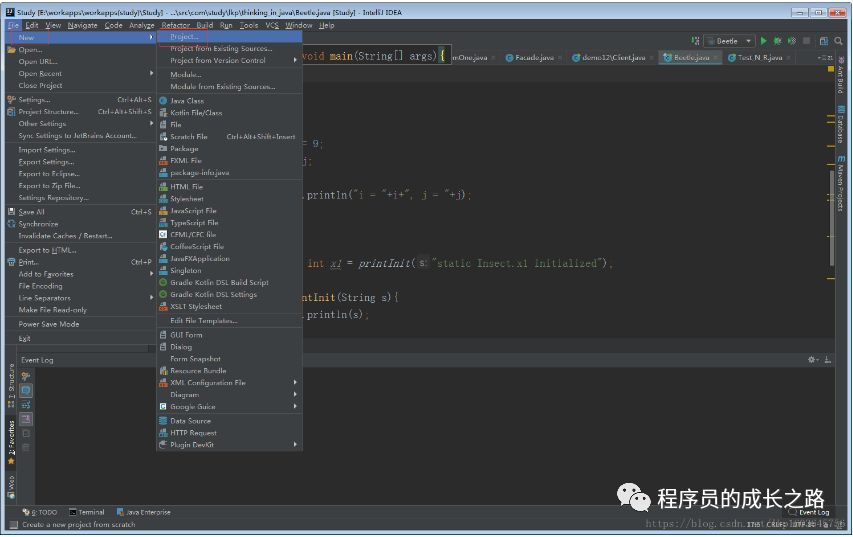Screen dimensions: 853x537
Task: Select Resource Bundle entry
Action: pos(229,371)
